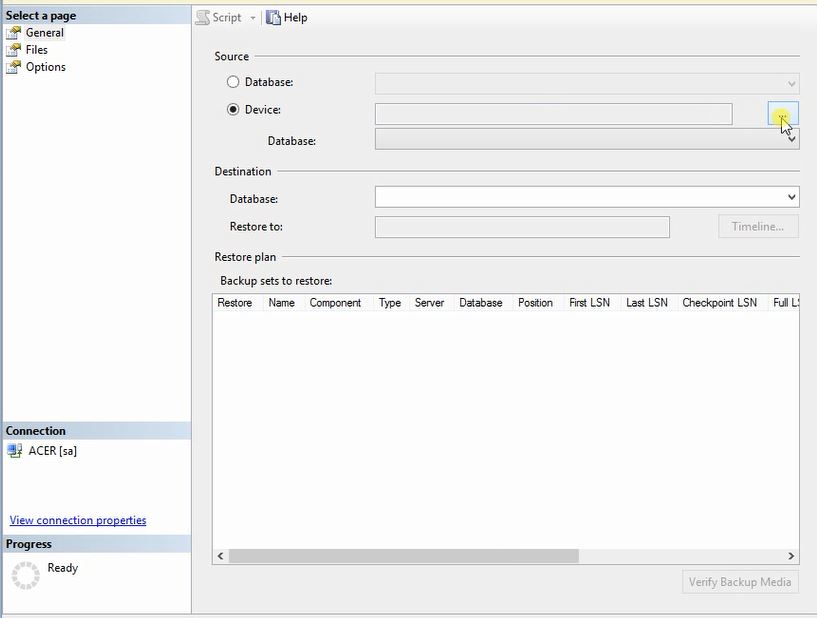Click the Files page icon
The height and width of the screenshot is (618, 817).
14,50
